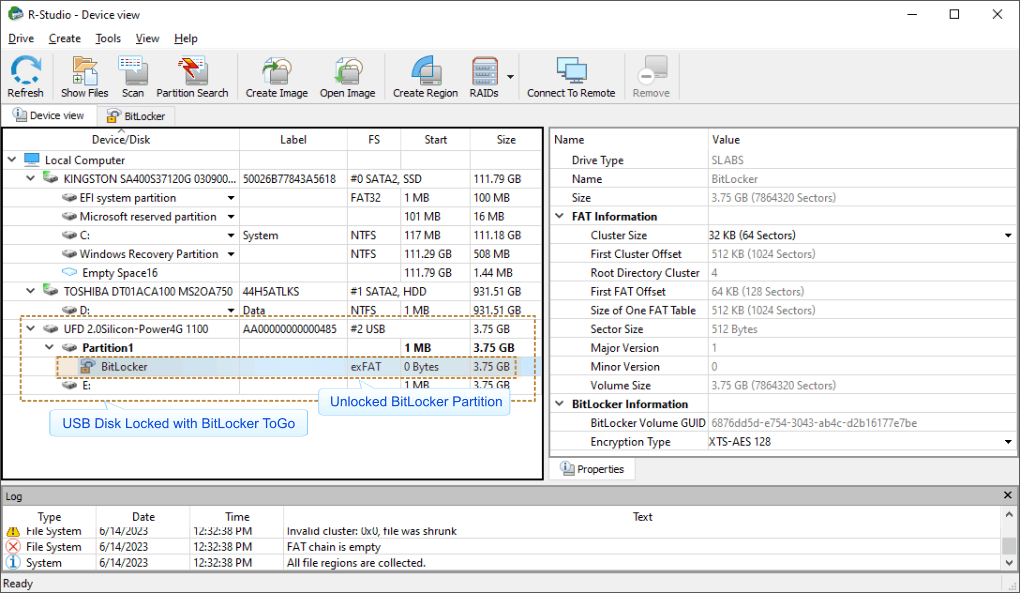Image resolution: width=1020 pixels, height=593 pixels.
Task: Click the Size column header in device list
Action: coord(505,139)
